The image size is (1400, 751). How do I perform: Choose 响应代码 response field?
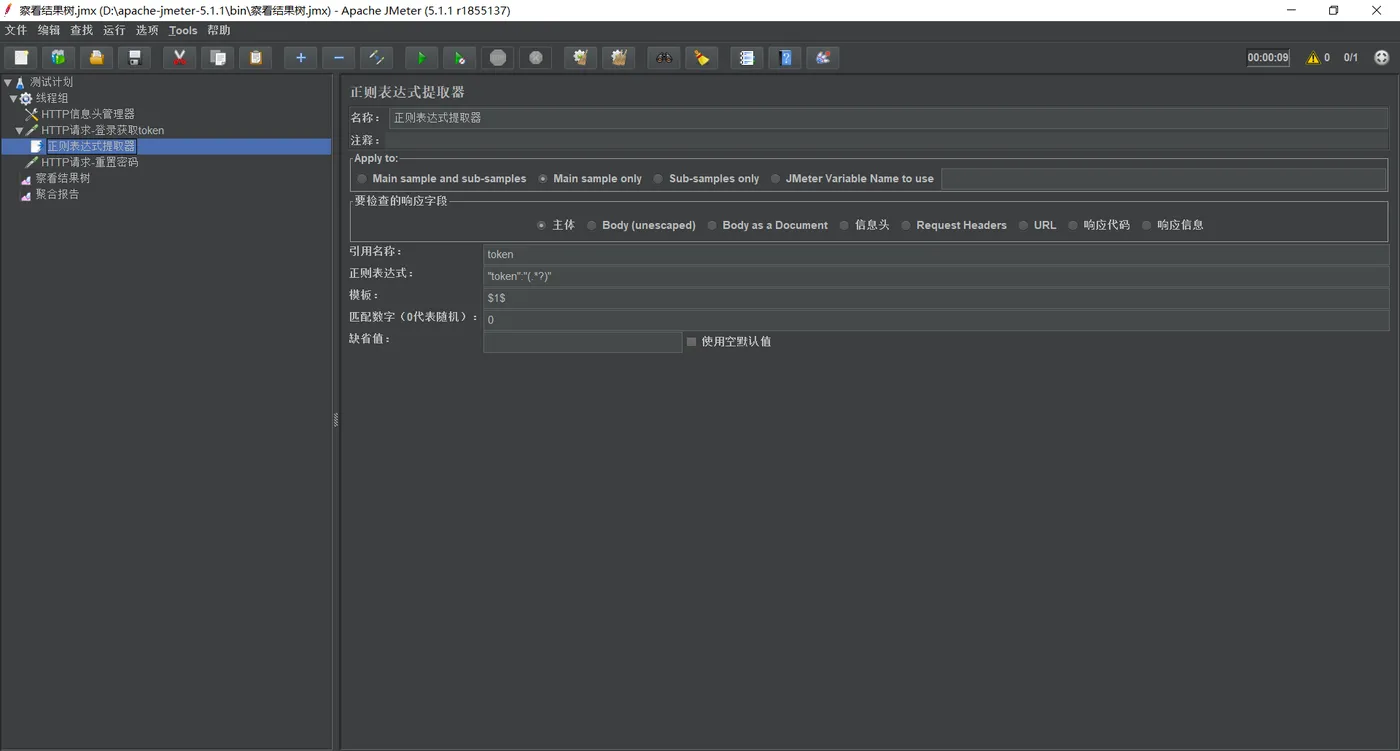click(x=1098, y=225)
